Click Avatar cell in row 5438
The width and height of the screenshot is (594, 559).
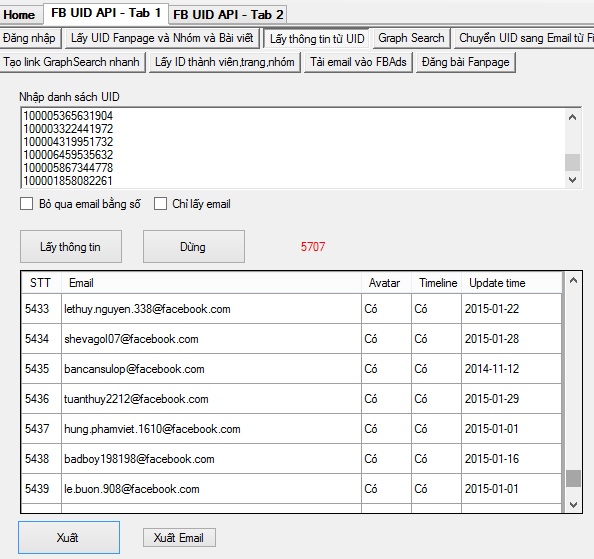click(x=386, y=459)
